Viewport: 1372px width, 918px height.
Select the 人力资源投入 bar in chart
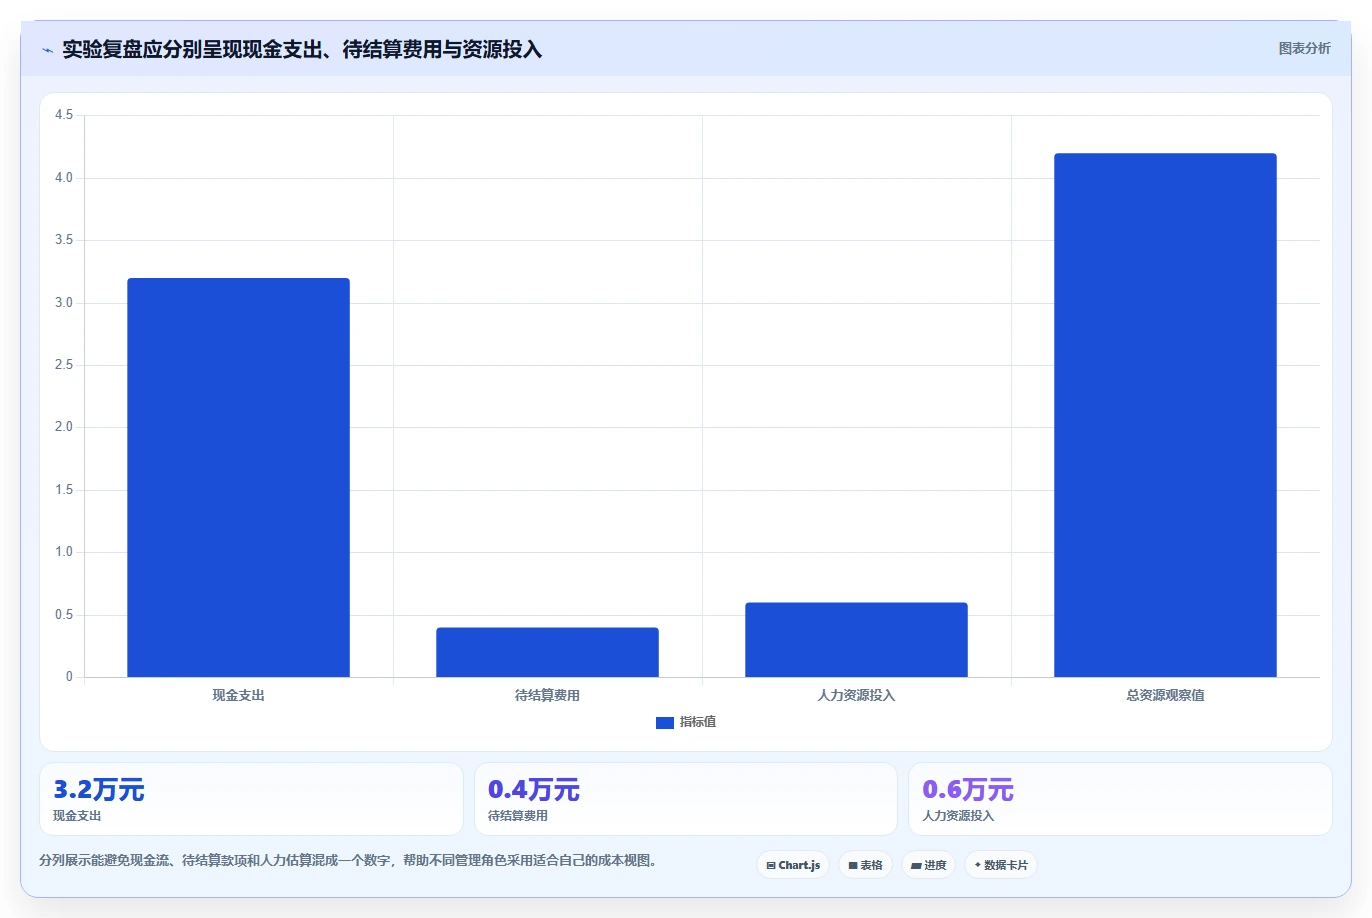(x=856, y=640)
